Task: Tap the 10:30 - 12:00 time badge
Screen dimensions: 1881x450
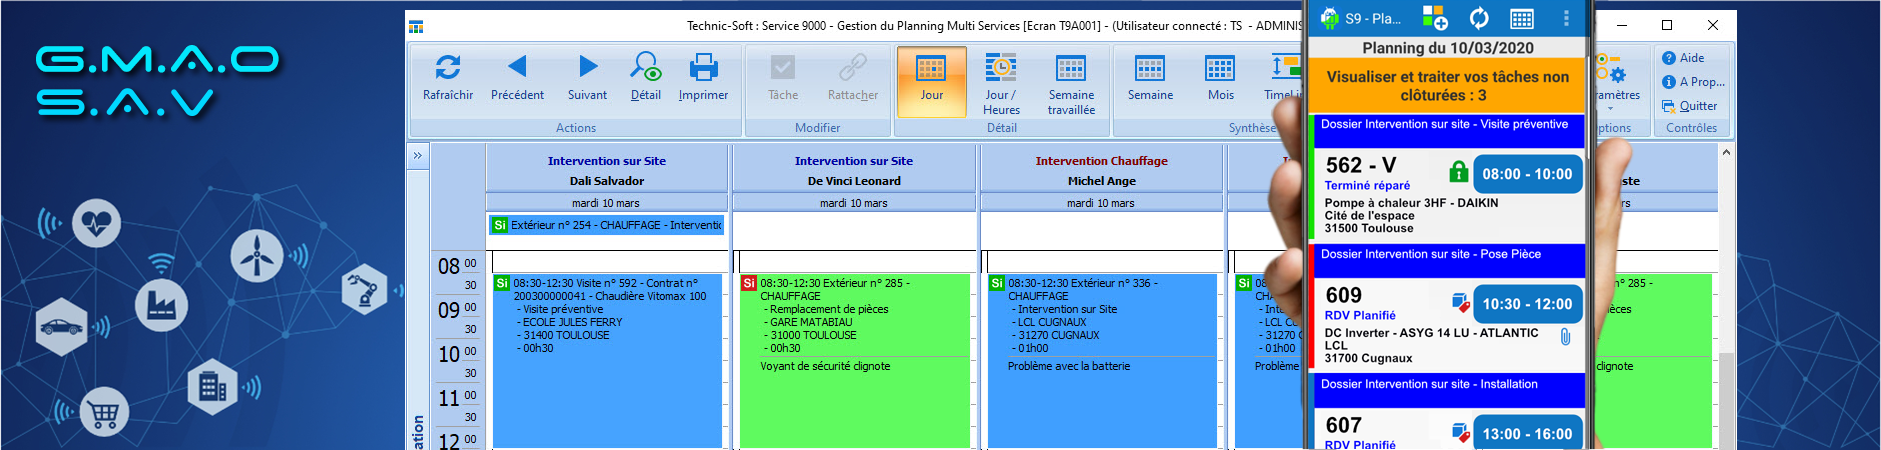Action: pyautogui.click(x=1527, y=304)
